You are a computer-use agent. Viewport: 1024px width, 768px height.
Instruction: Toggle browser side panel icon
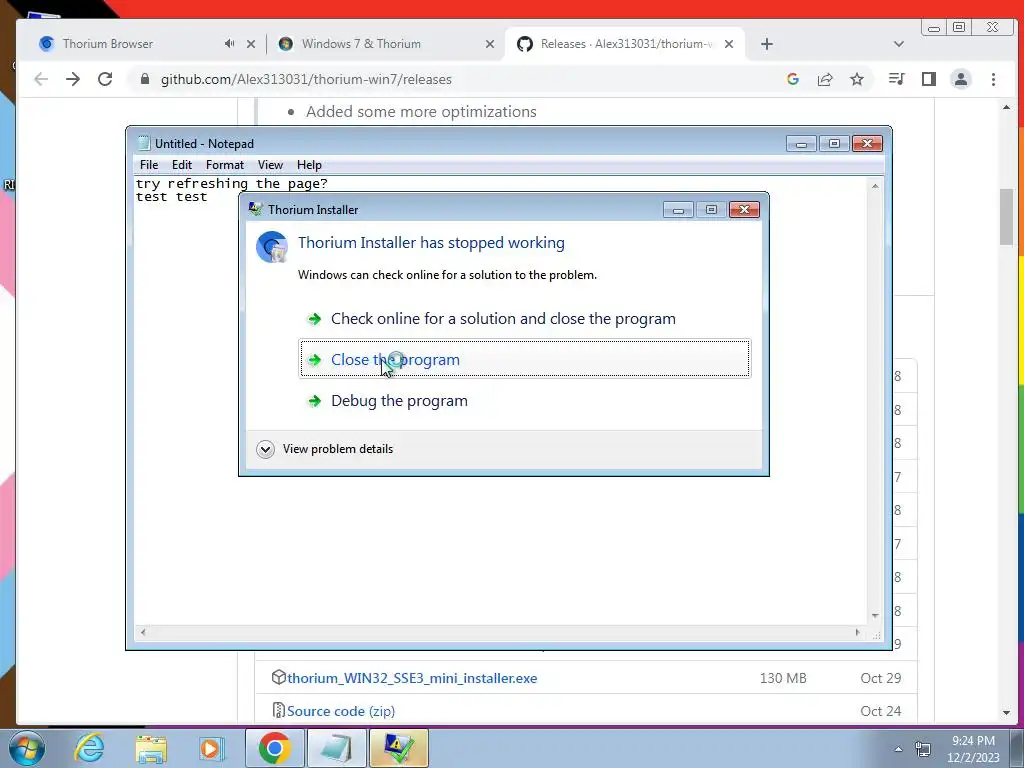tap(929, 79)
